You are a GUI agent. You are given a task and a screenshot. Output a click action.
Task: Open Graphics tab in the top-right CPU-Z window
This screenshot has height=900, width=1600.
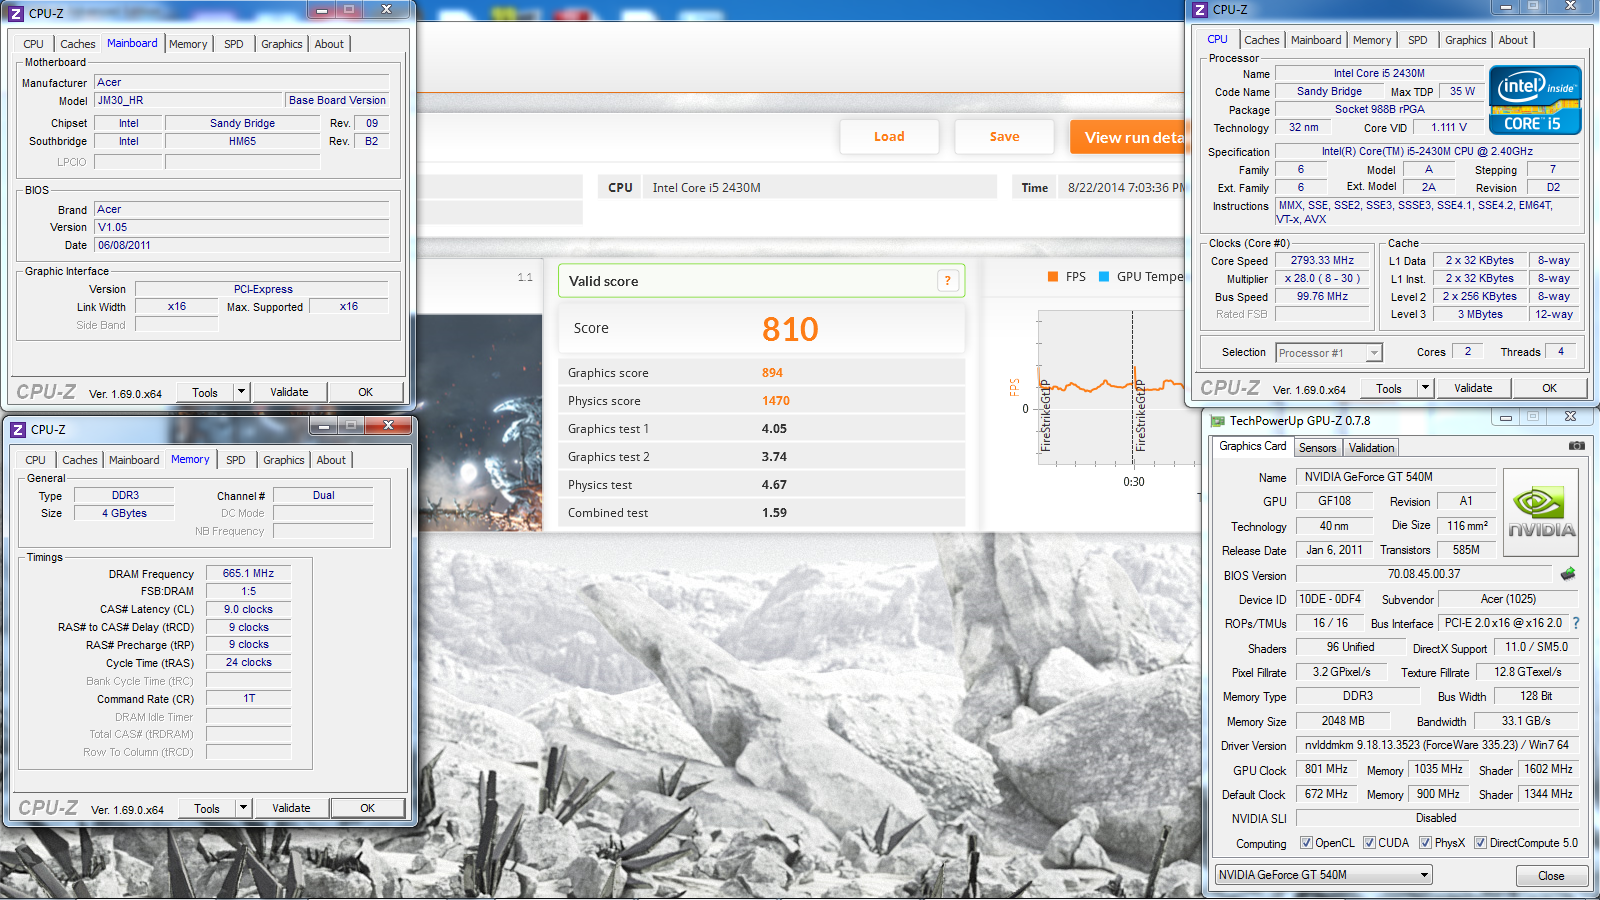pyautogui.click(x=1465, y=40)
